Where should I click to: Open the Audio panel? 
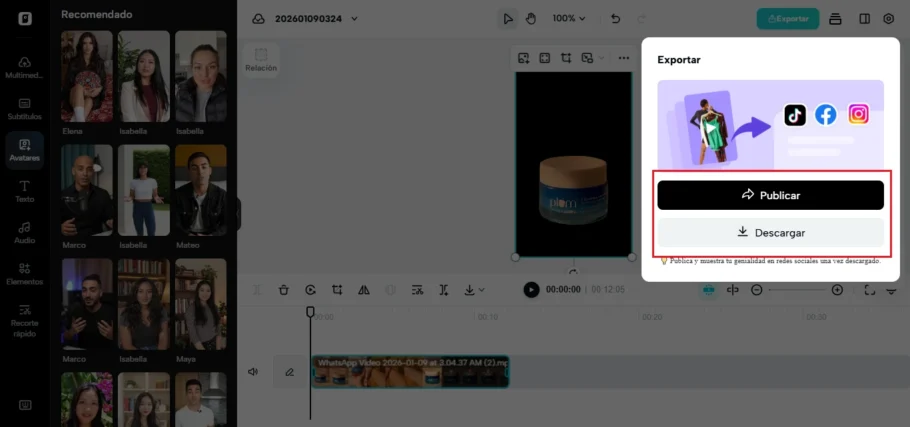[24, 233]
